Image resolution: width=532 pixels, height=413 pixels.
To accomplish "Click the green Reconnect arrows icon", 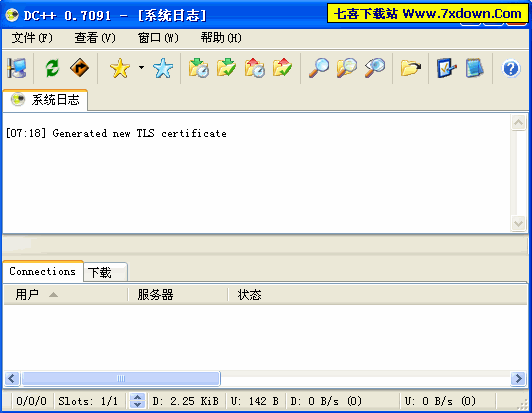I will coord(52,68).
